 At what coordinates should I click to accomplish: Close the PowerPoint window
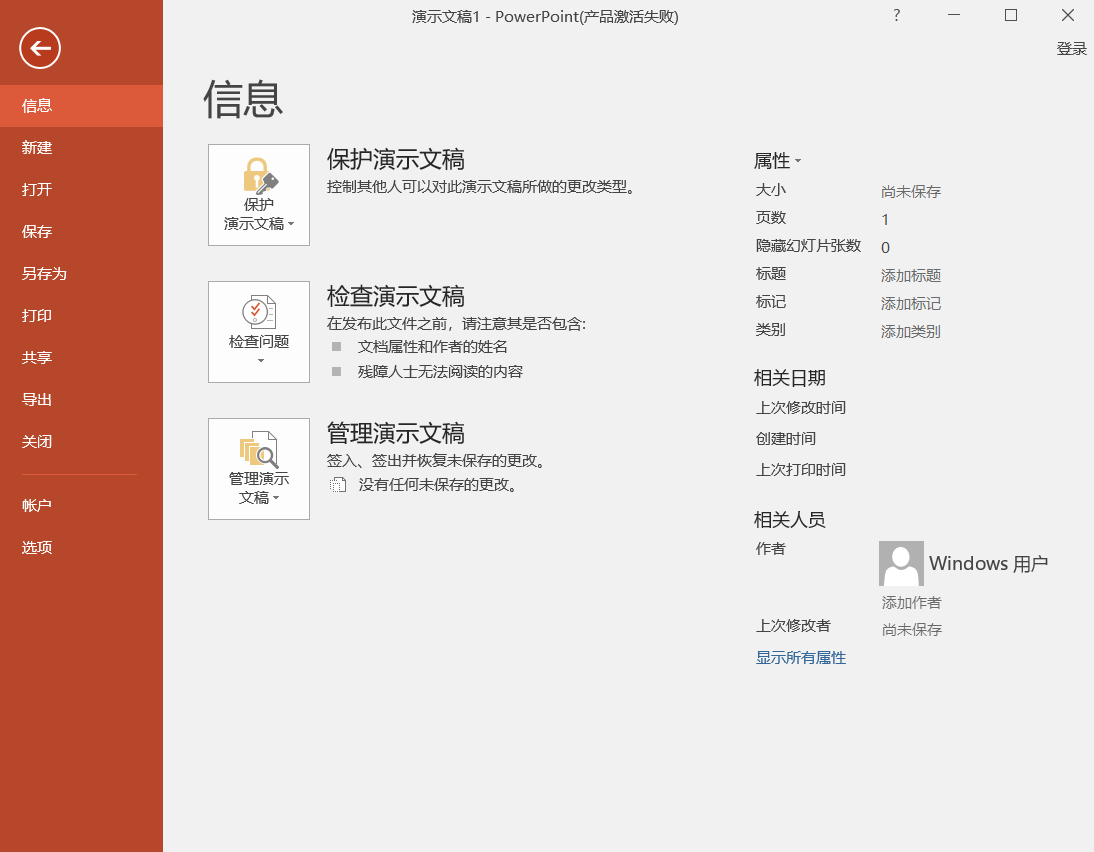pos(1067,15)
